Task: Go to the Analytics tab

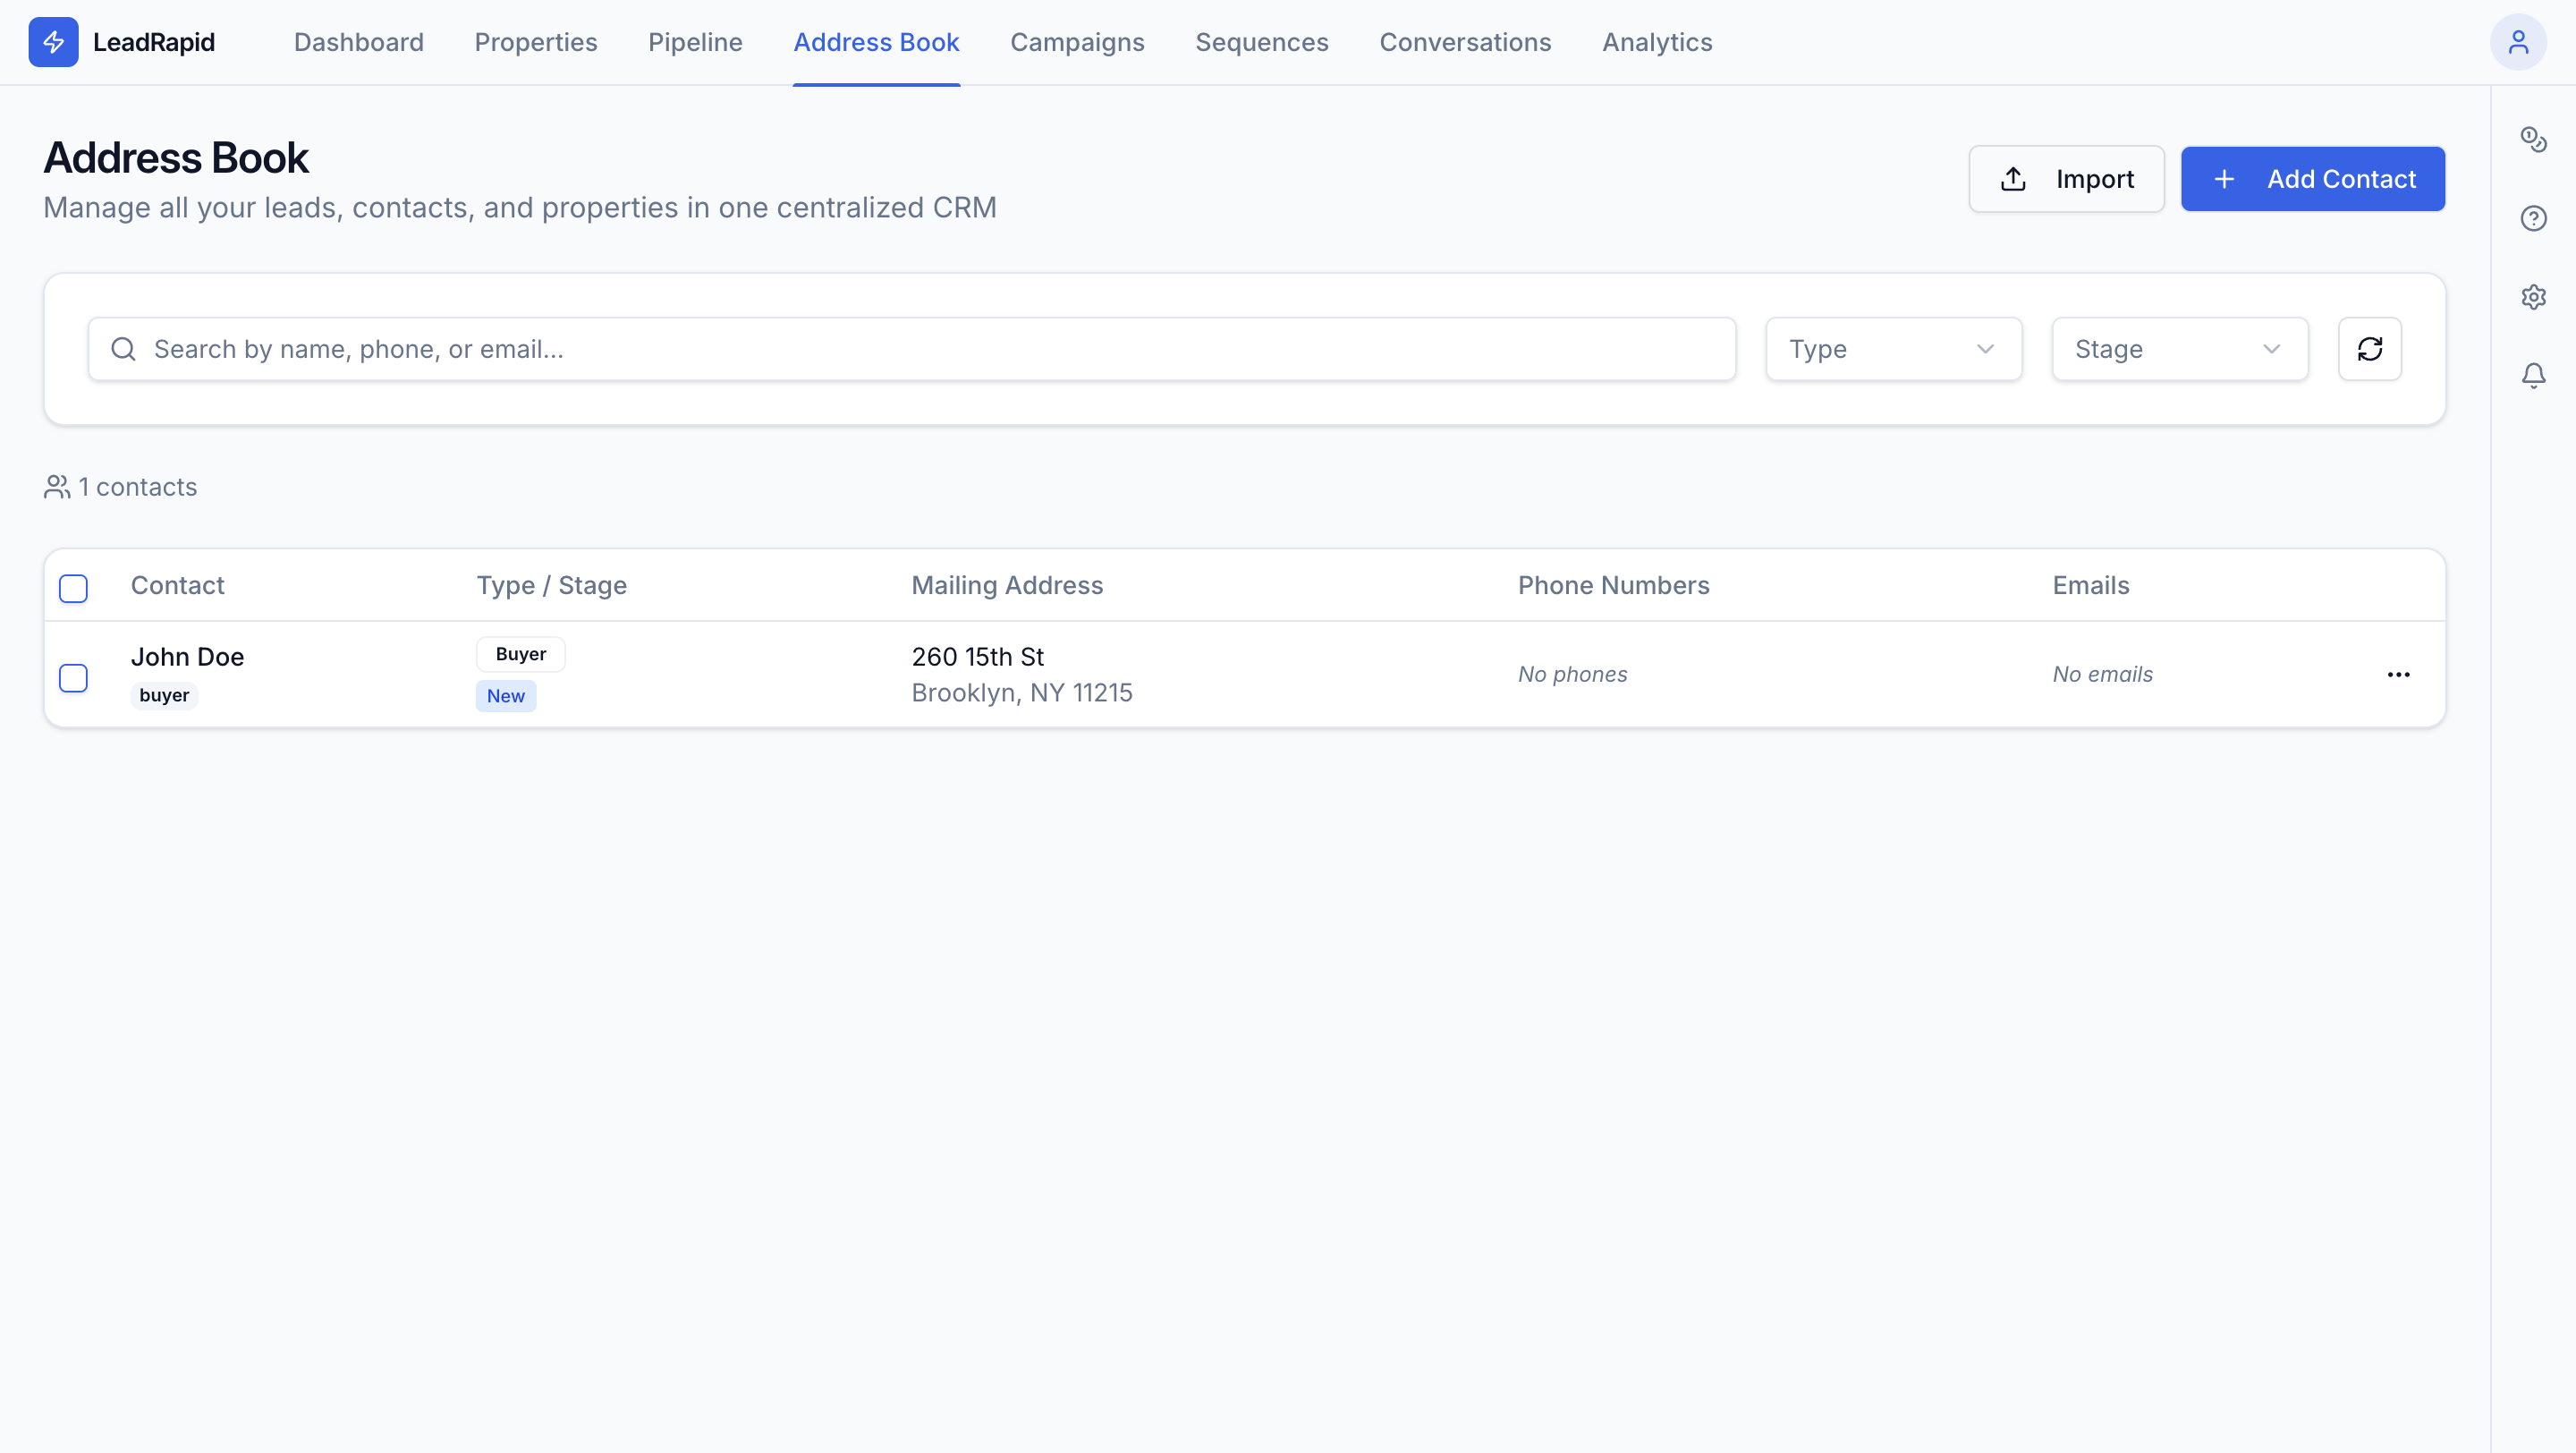Action: (x=1657, y=42)
